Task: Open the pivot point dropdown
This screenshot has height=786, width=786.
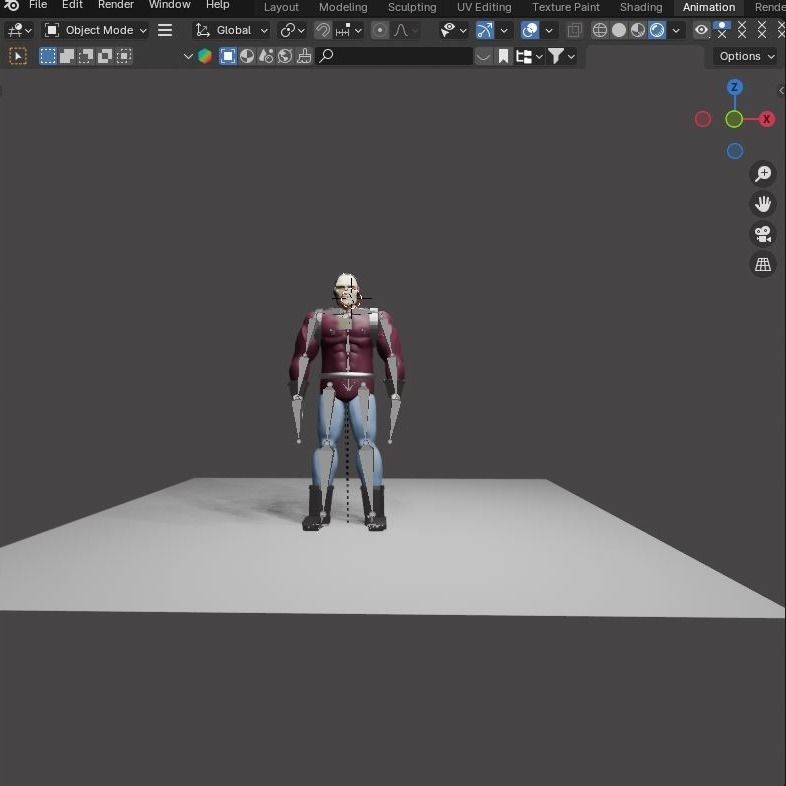Action: (x=292, y=31)
